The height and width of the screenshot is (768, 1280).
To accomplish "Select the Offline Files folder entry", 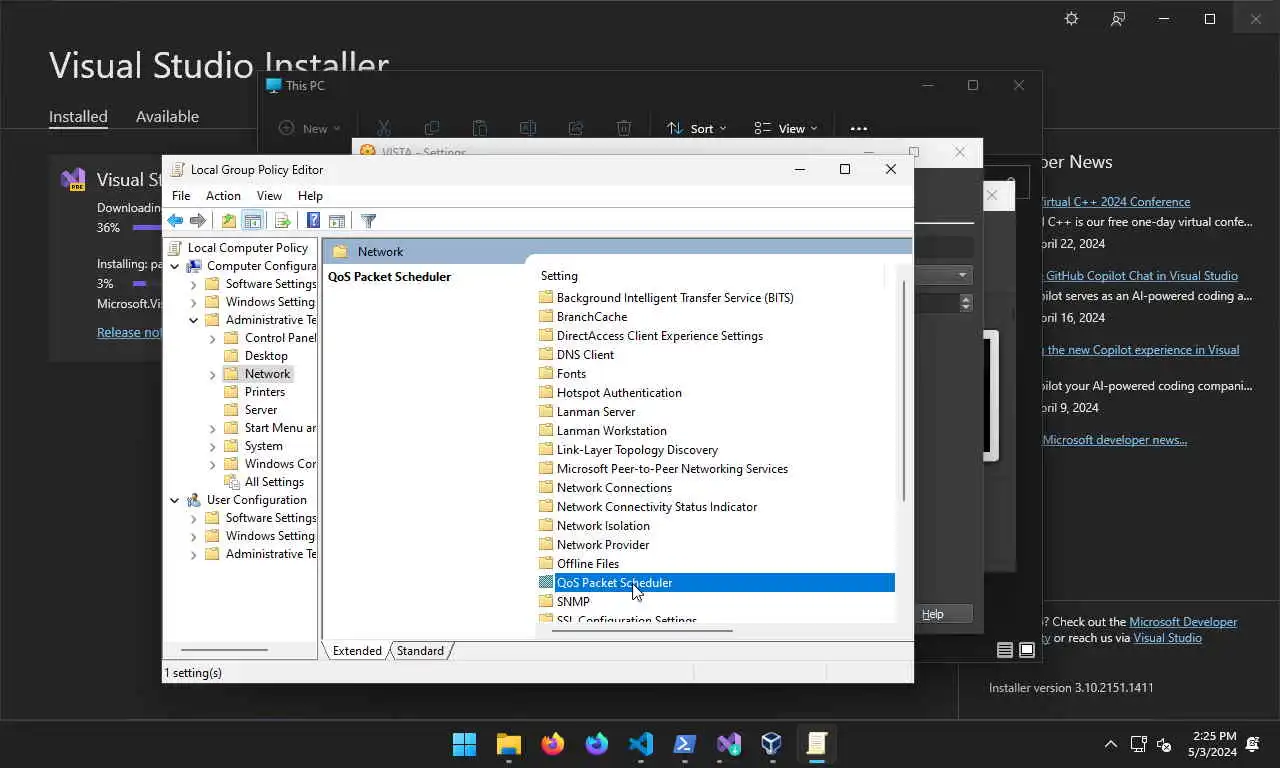I will pos(587,564).
